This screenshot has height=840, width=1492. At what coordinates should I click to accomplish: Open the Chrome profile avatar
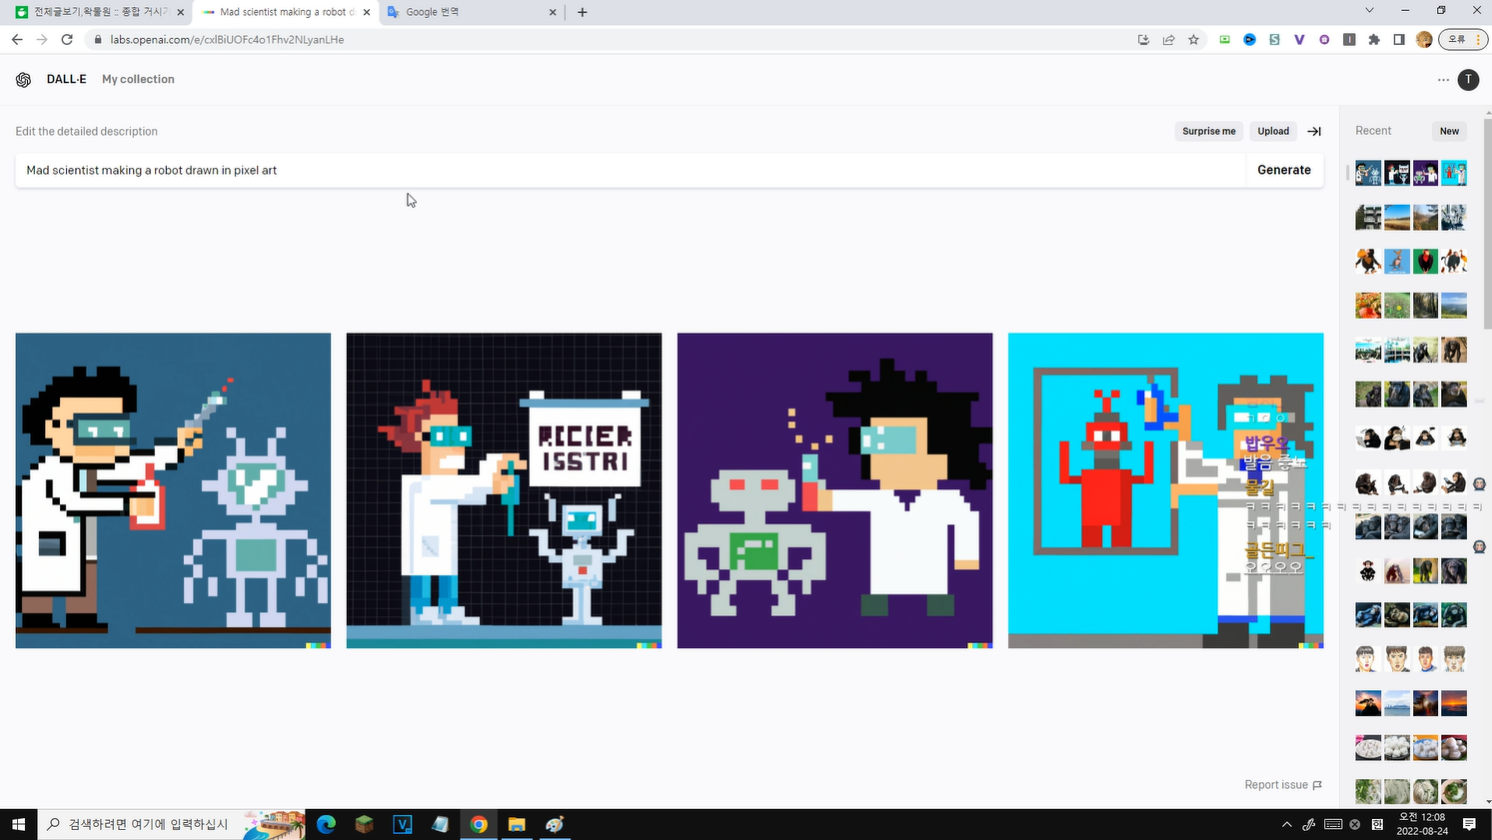tap(1424, 40)
